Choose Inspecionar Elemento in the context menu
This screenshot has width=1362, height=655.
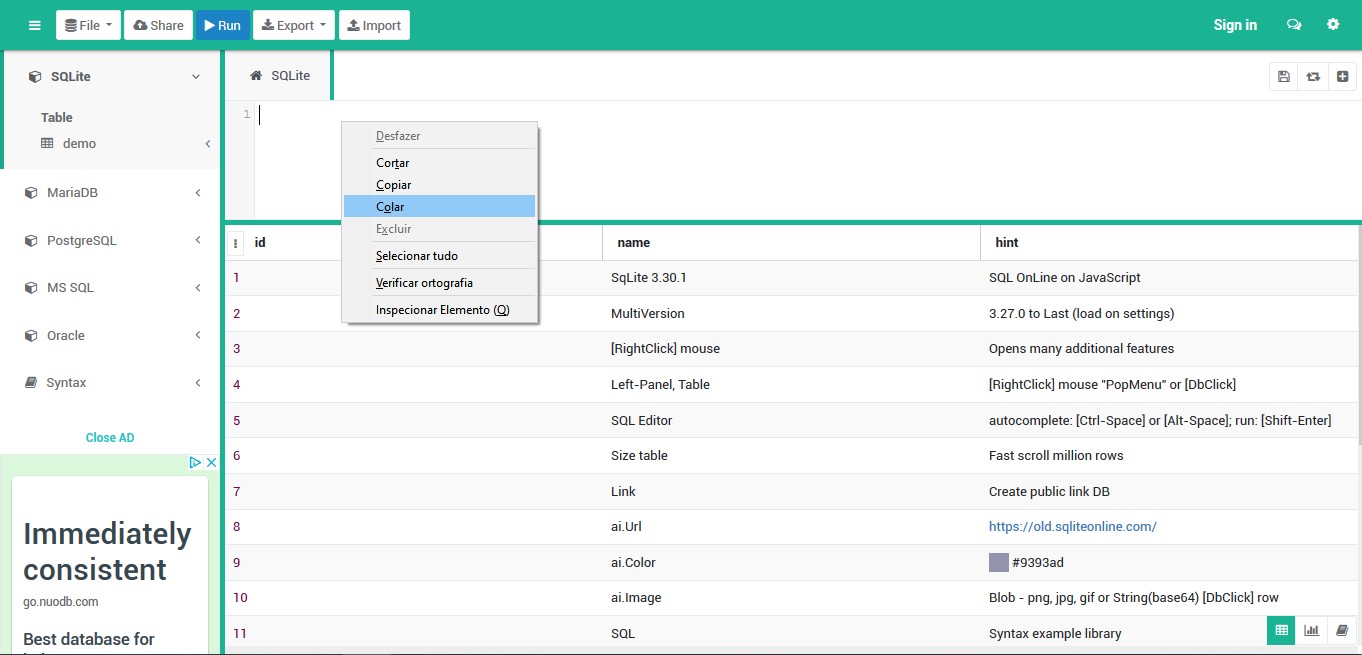[x=439, y=310]
